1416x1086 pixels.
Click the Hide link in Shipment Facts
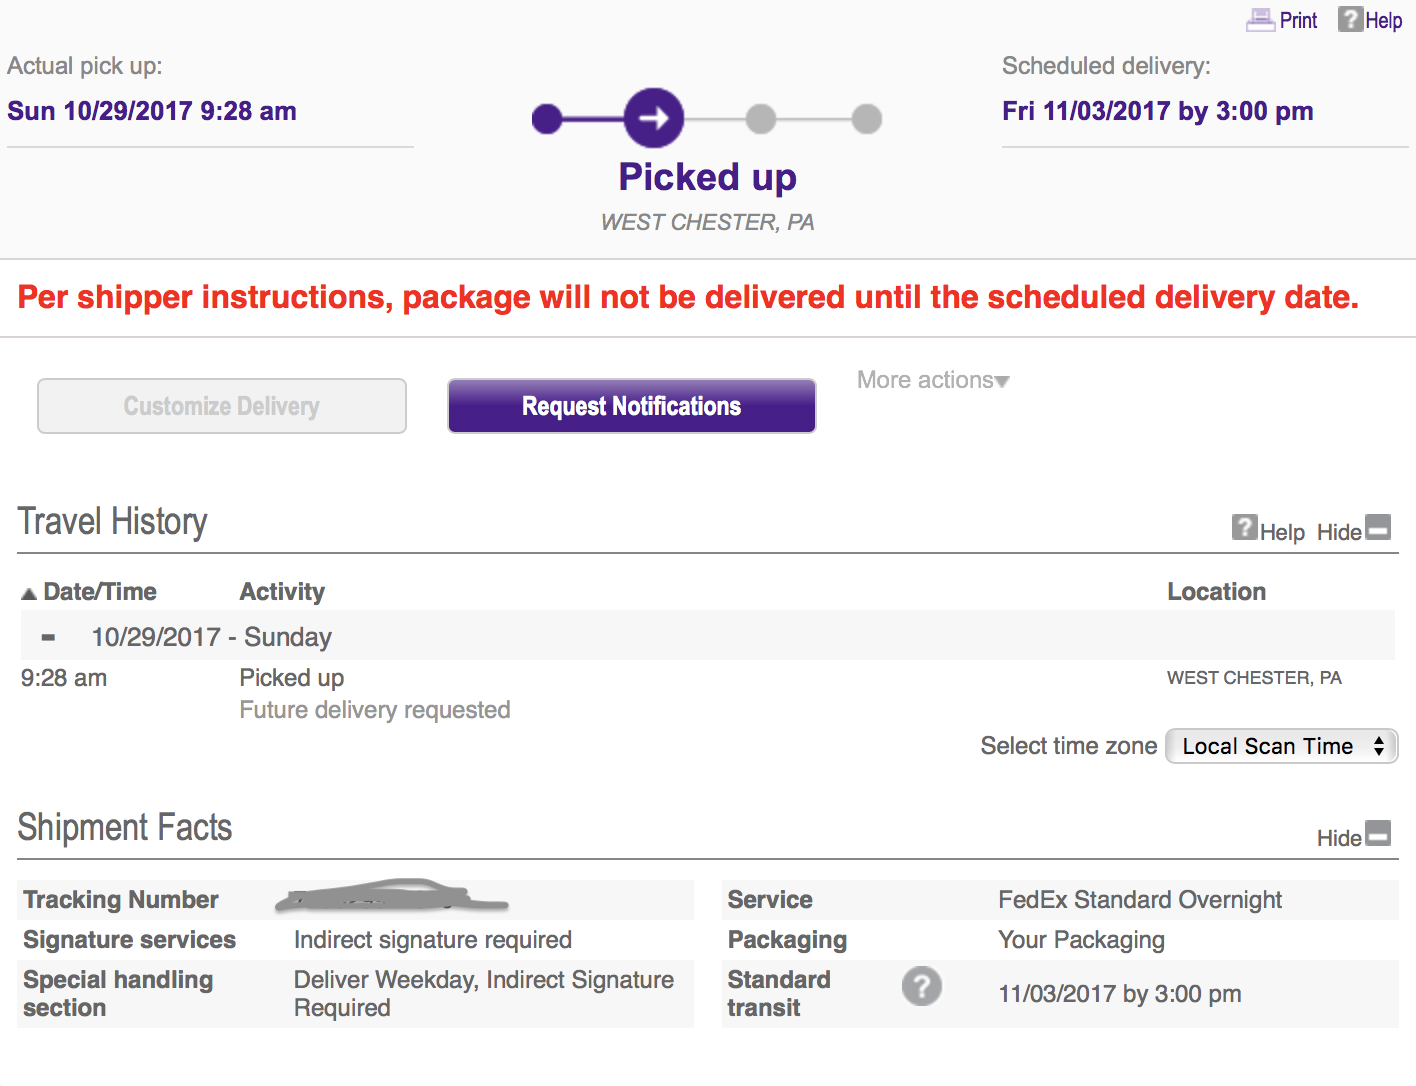pyautogui.click(x=1338, y=838)
